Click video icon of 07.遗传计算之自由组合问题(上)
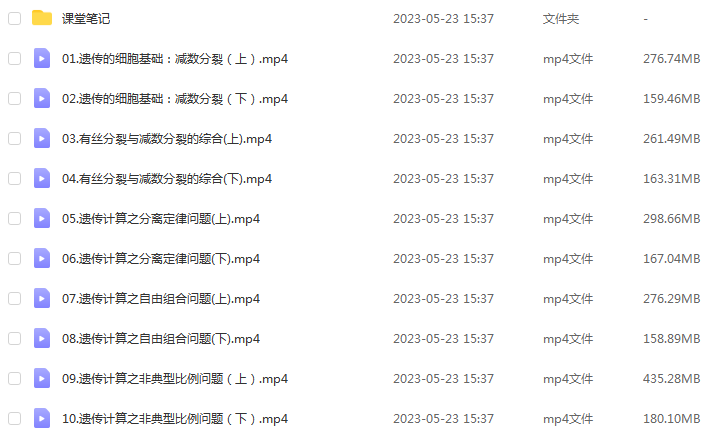 click(x=42, y=298)
